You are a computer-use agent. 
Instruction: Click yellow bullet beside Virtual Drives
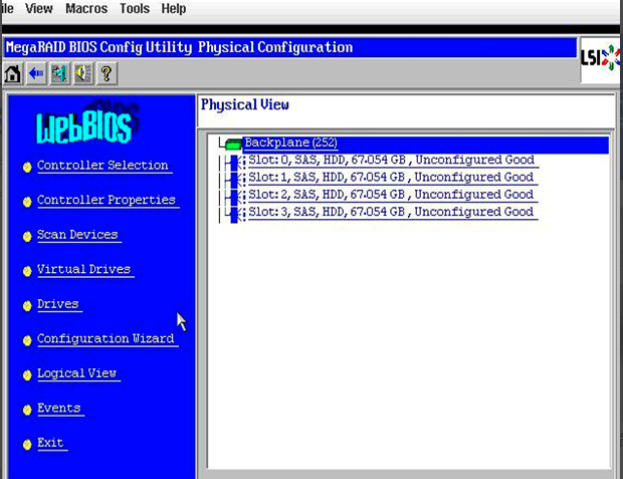(x=27, y=271)
